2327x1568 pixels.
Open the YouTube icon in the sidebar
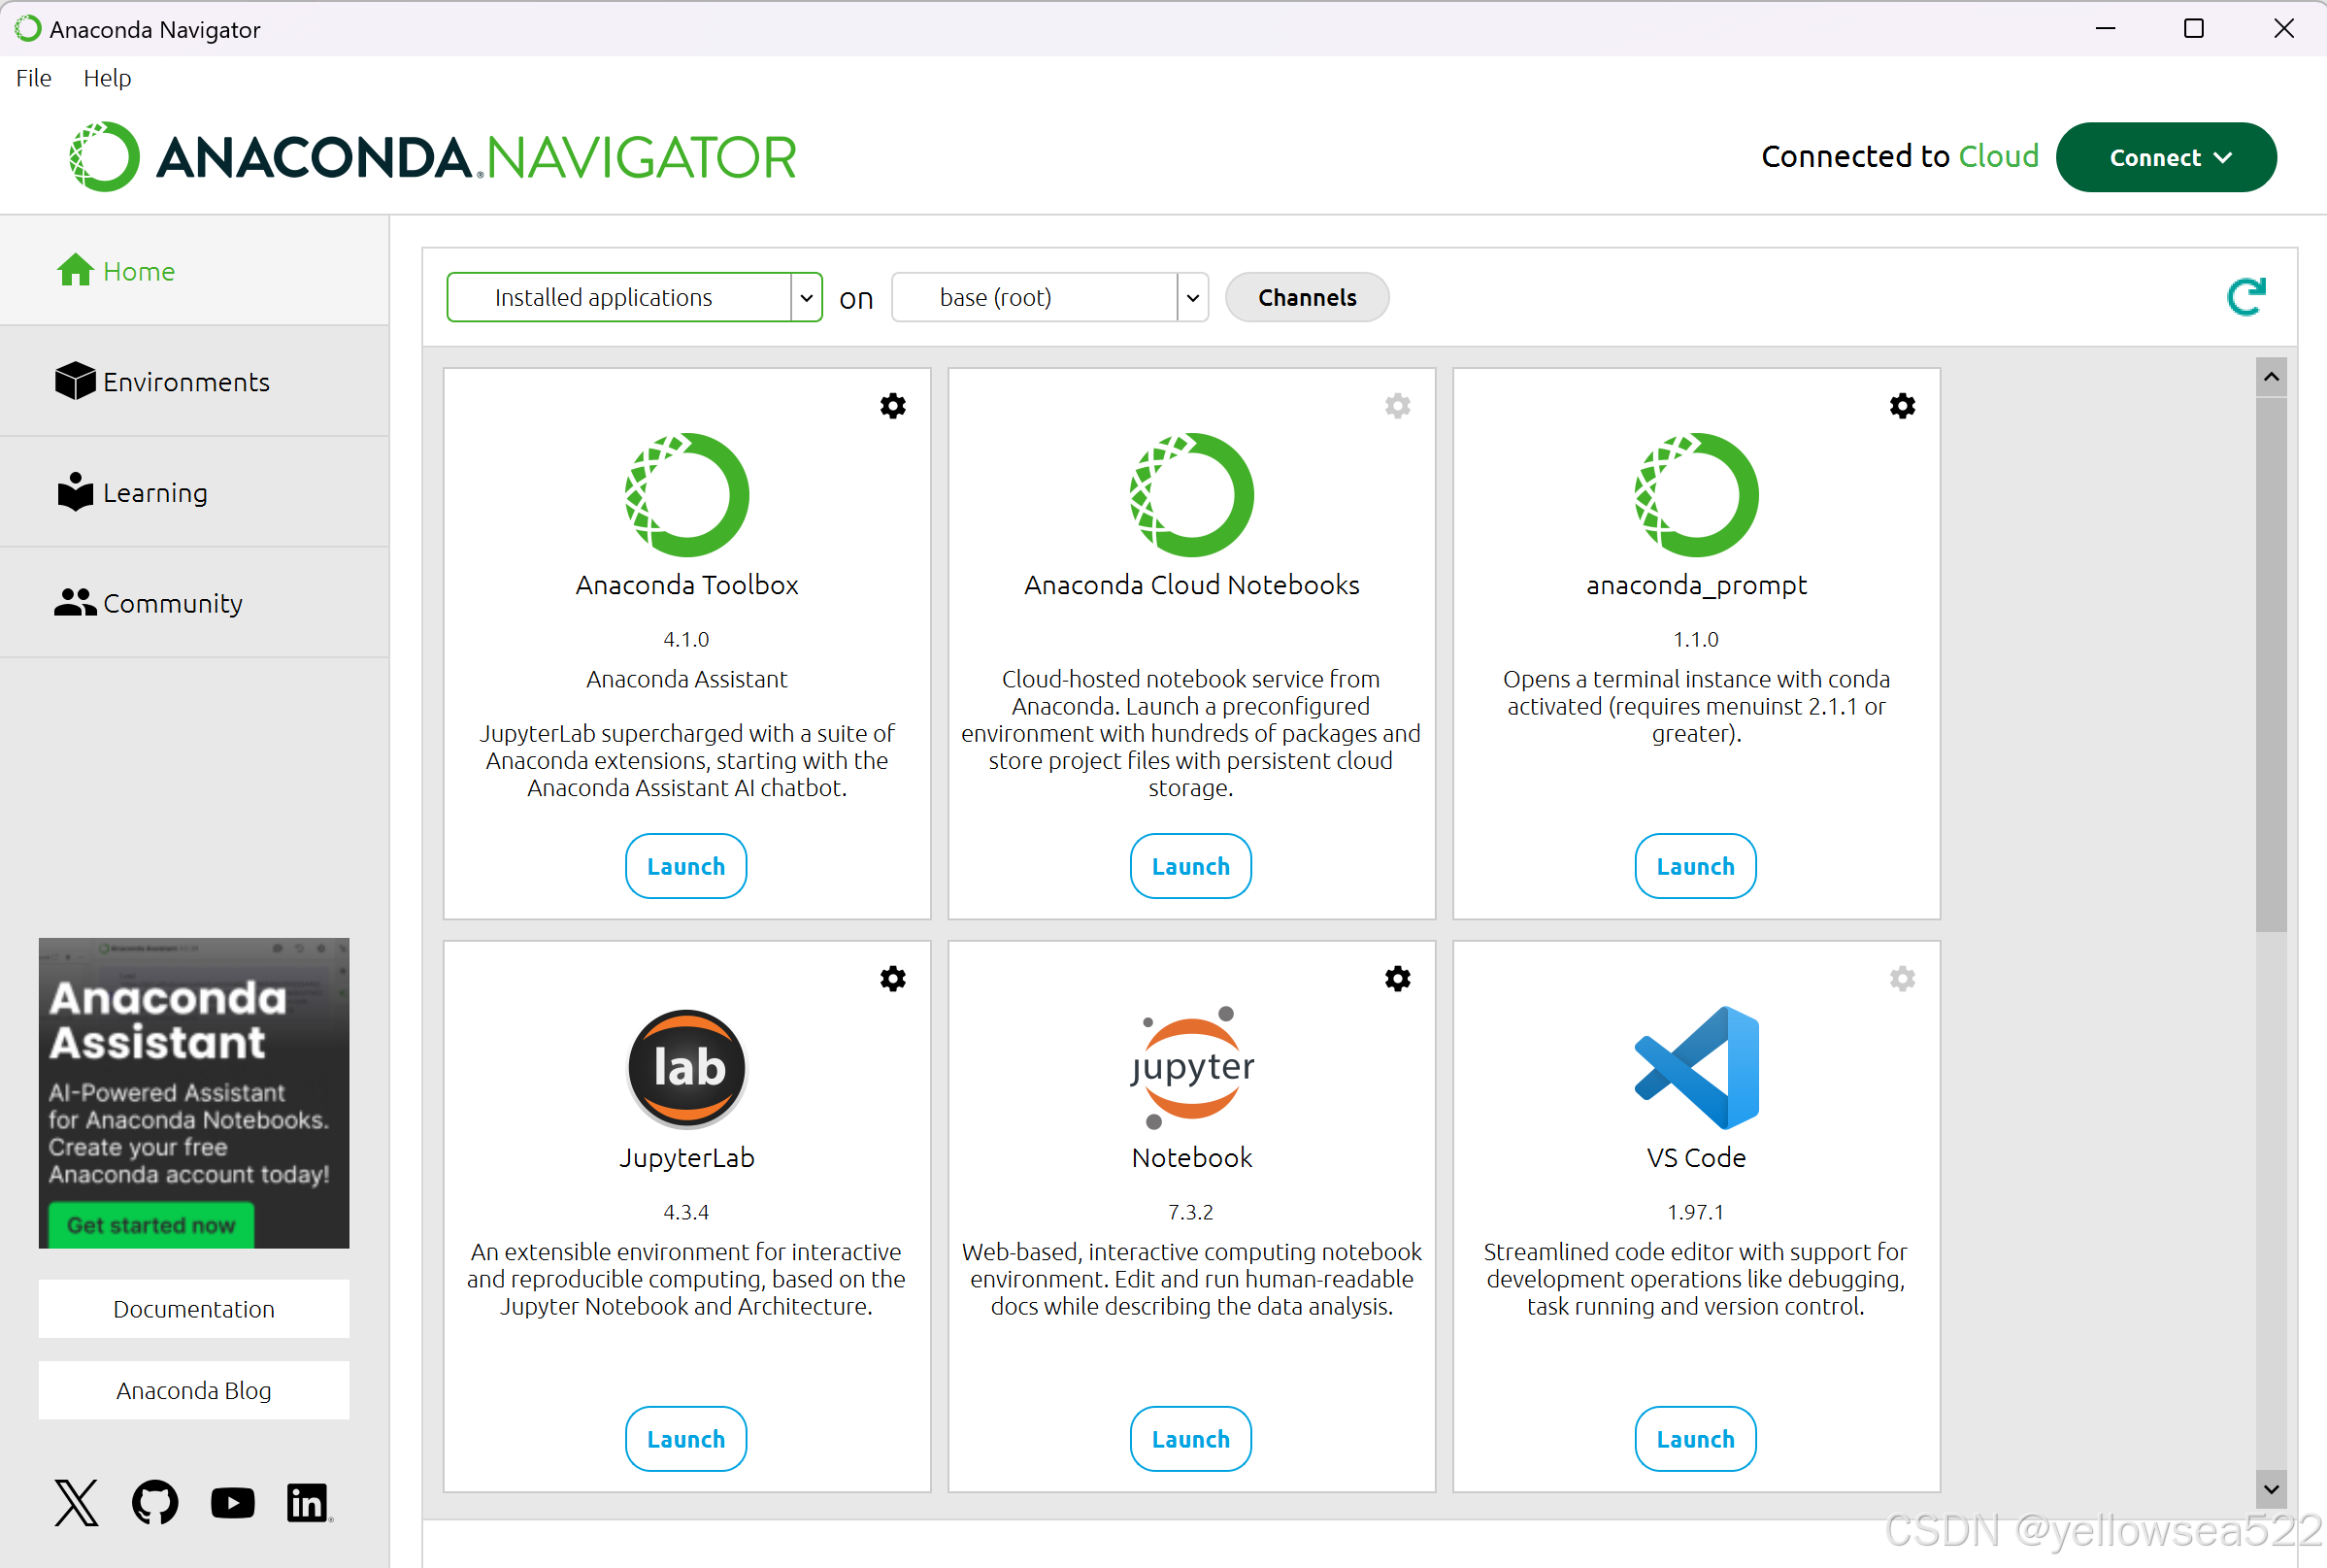click(232, 1502)
